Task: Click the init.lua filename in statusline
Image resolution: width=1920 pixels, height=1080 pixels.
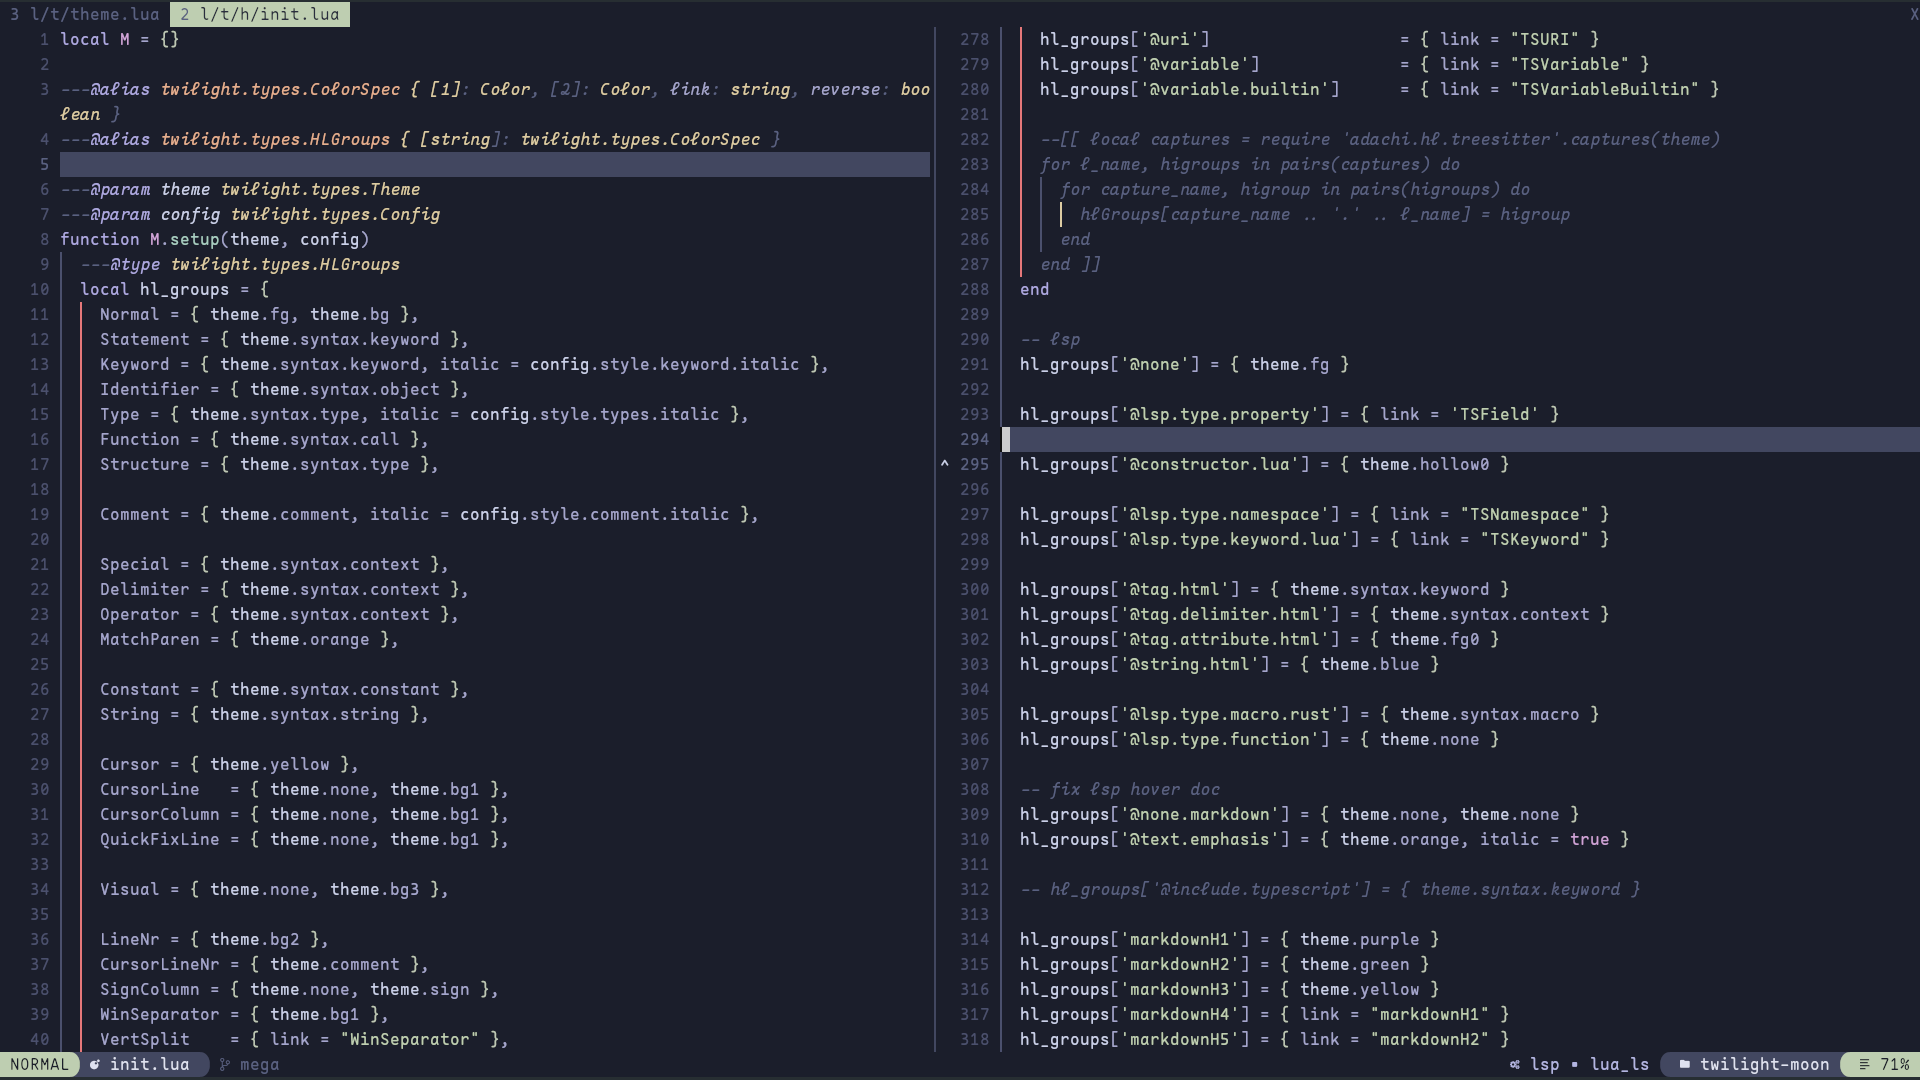Action: 149,1064
